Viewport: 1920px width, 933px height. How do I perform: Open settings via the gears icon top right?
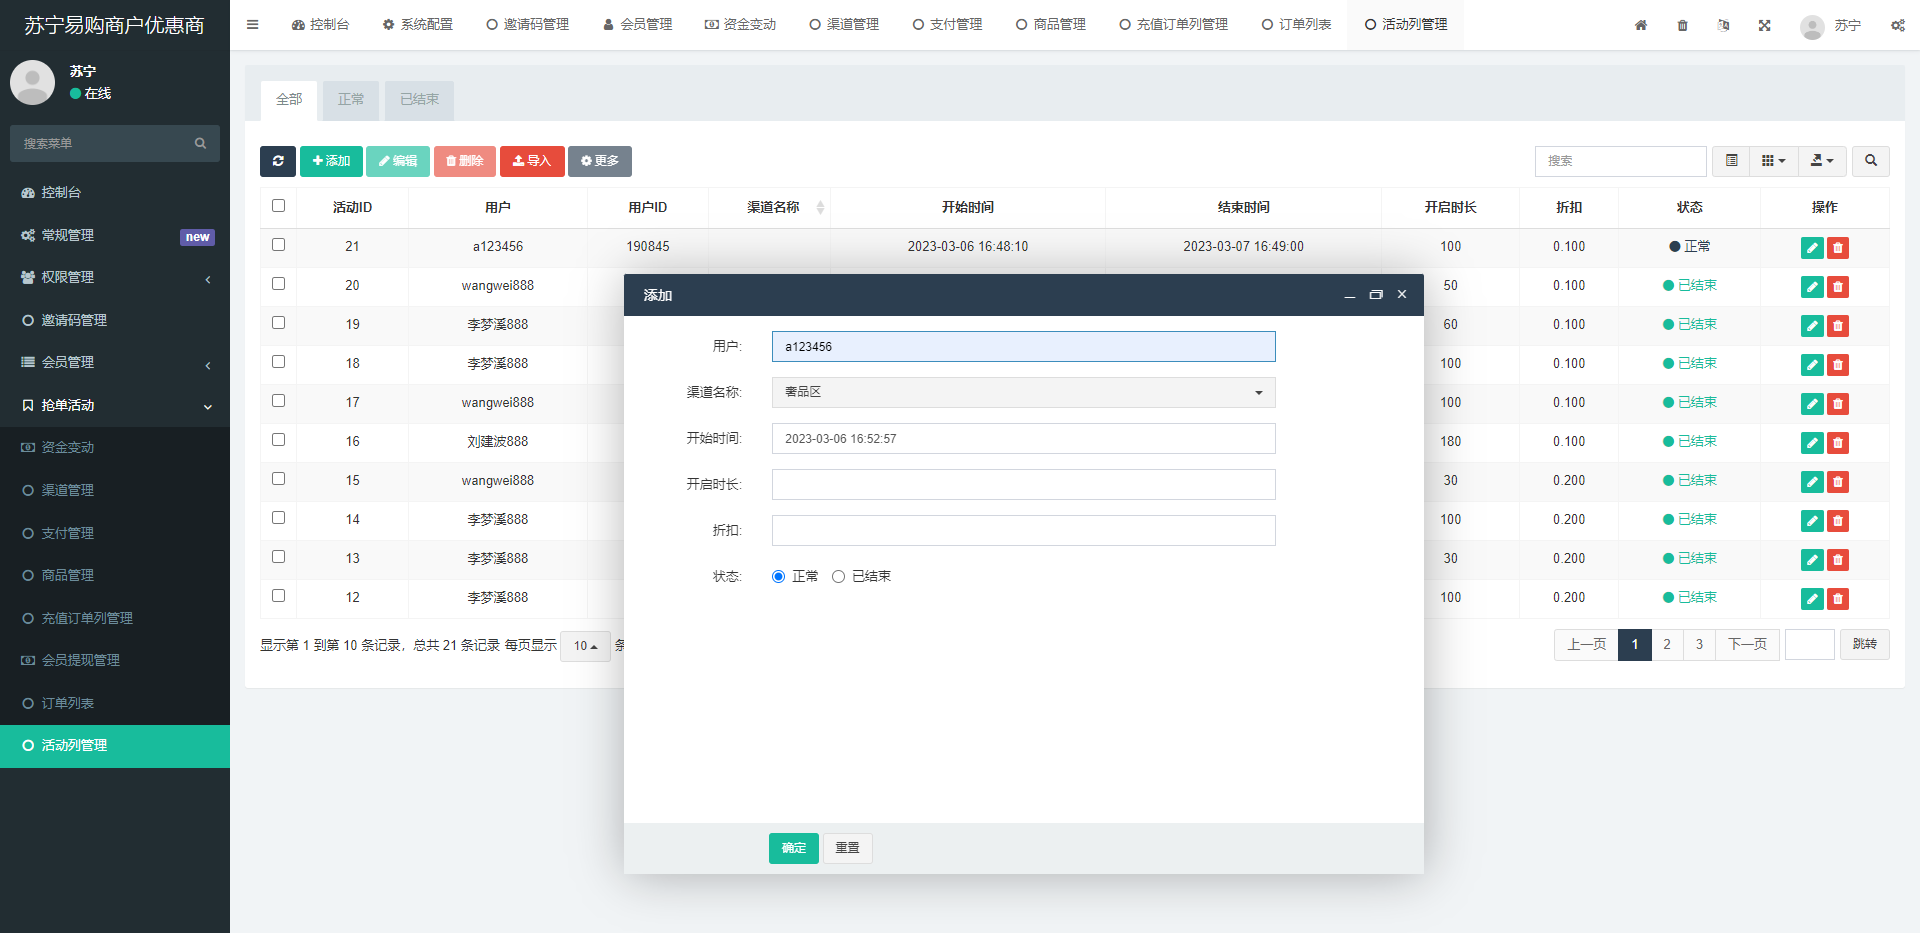point(1897,25)
